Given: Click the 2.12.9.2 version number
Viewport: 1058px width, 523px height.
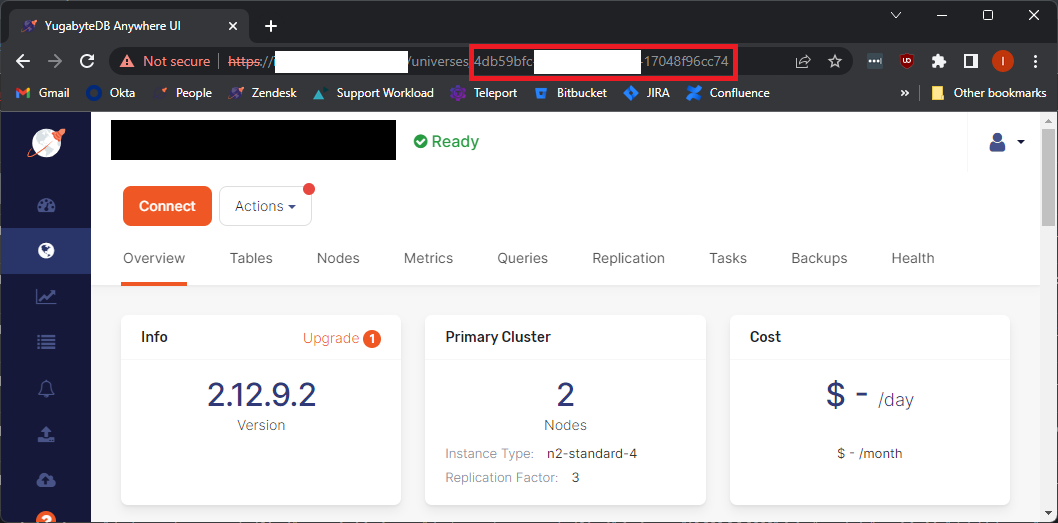Looking at the screenshot, I should tap(261, 394).
